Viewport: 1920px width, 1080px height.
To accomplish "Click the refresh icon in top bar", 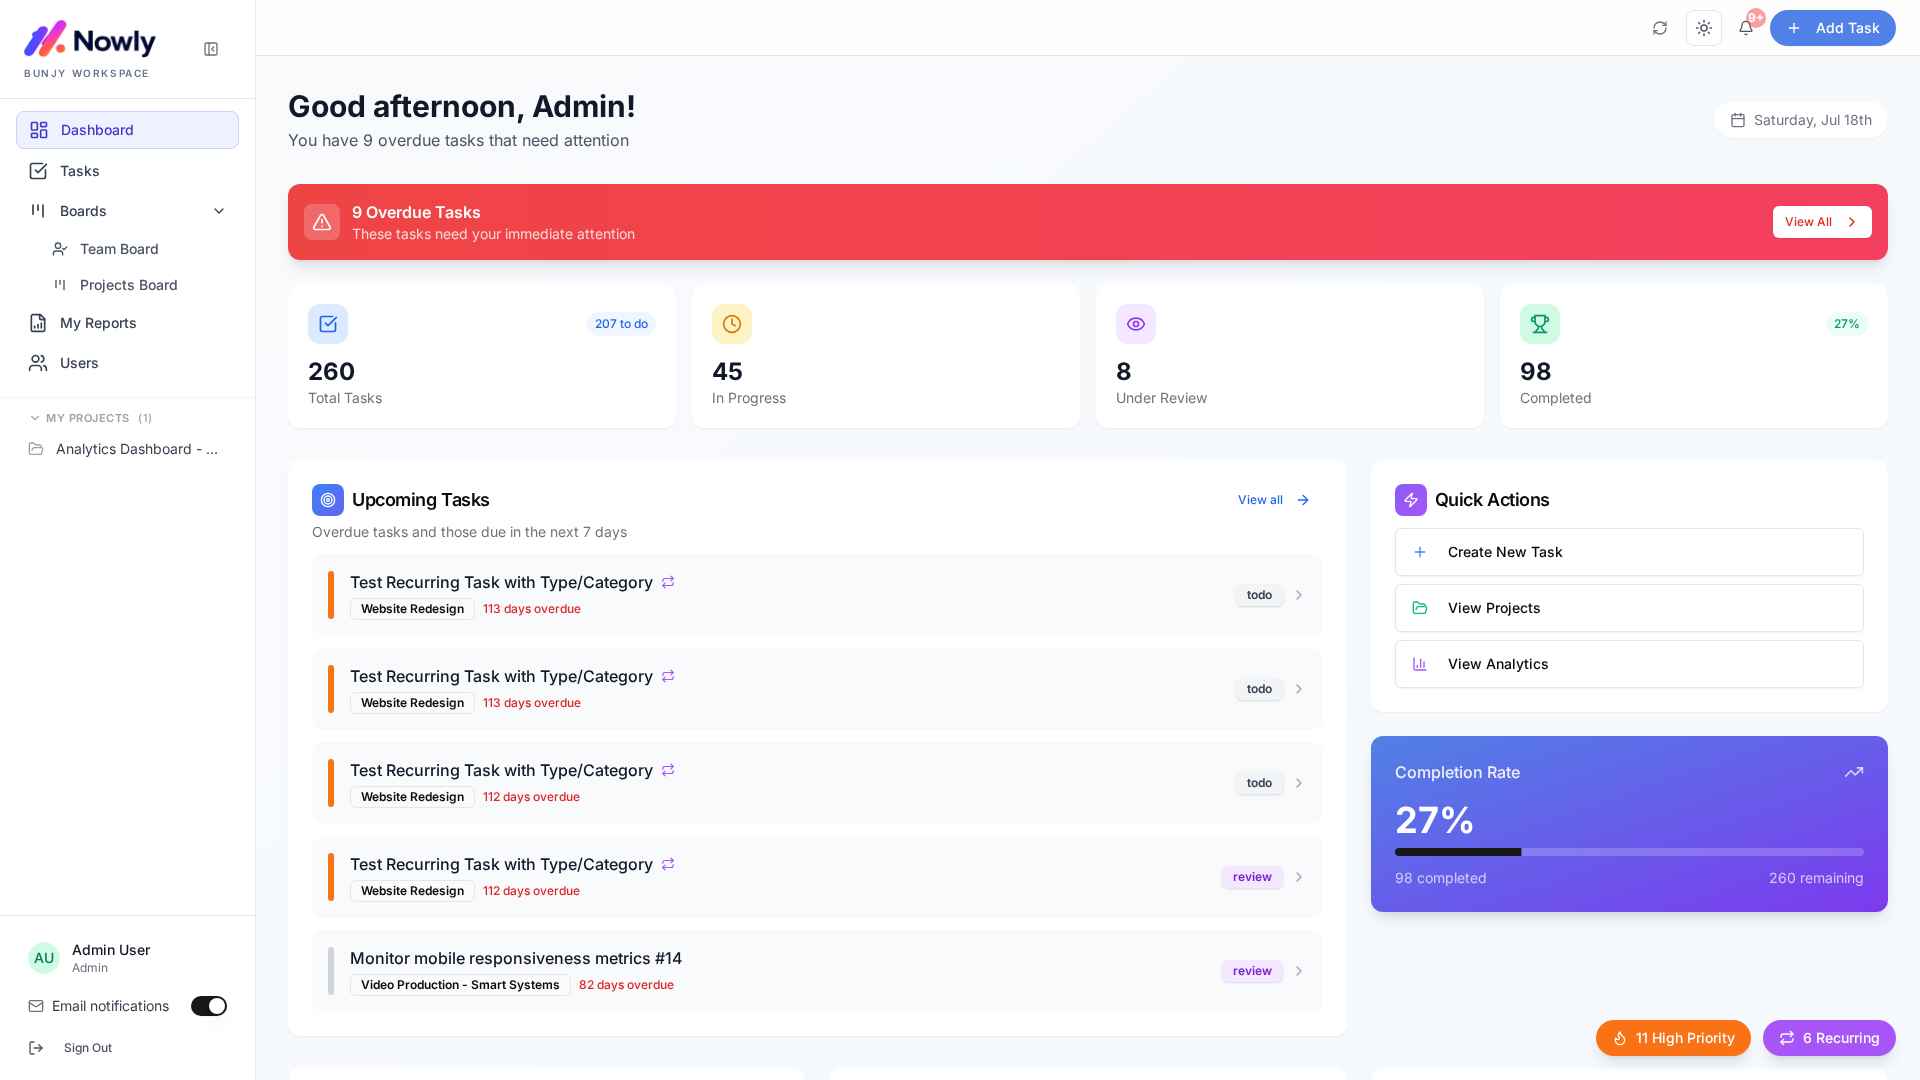I will point(1660,28).
